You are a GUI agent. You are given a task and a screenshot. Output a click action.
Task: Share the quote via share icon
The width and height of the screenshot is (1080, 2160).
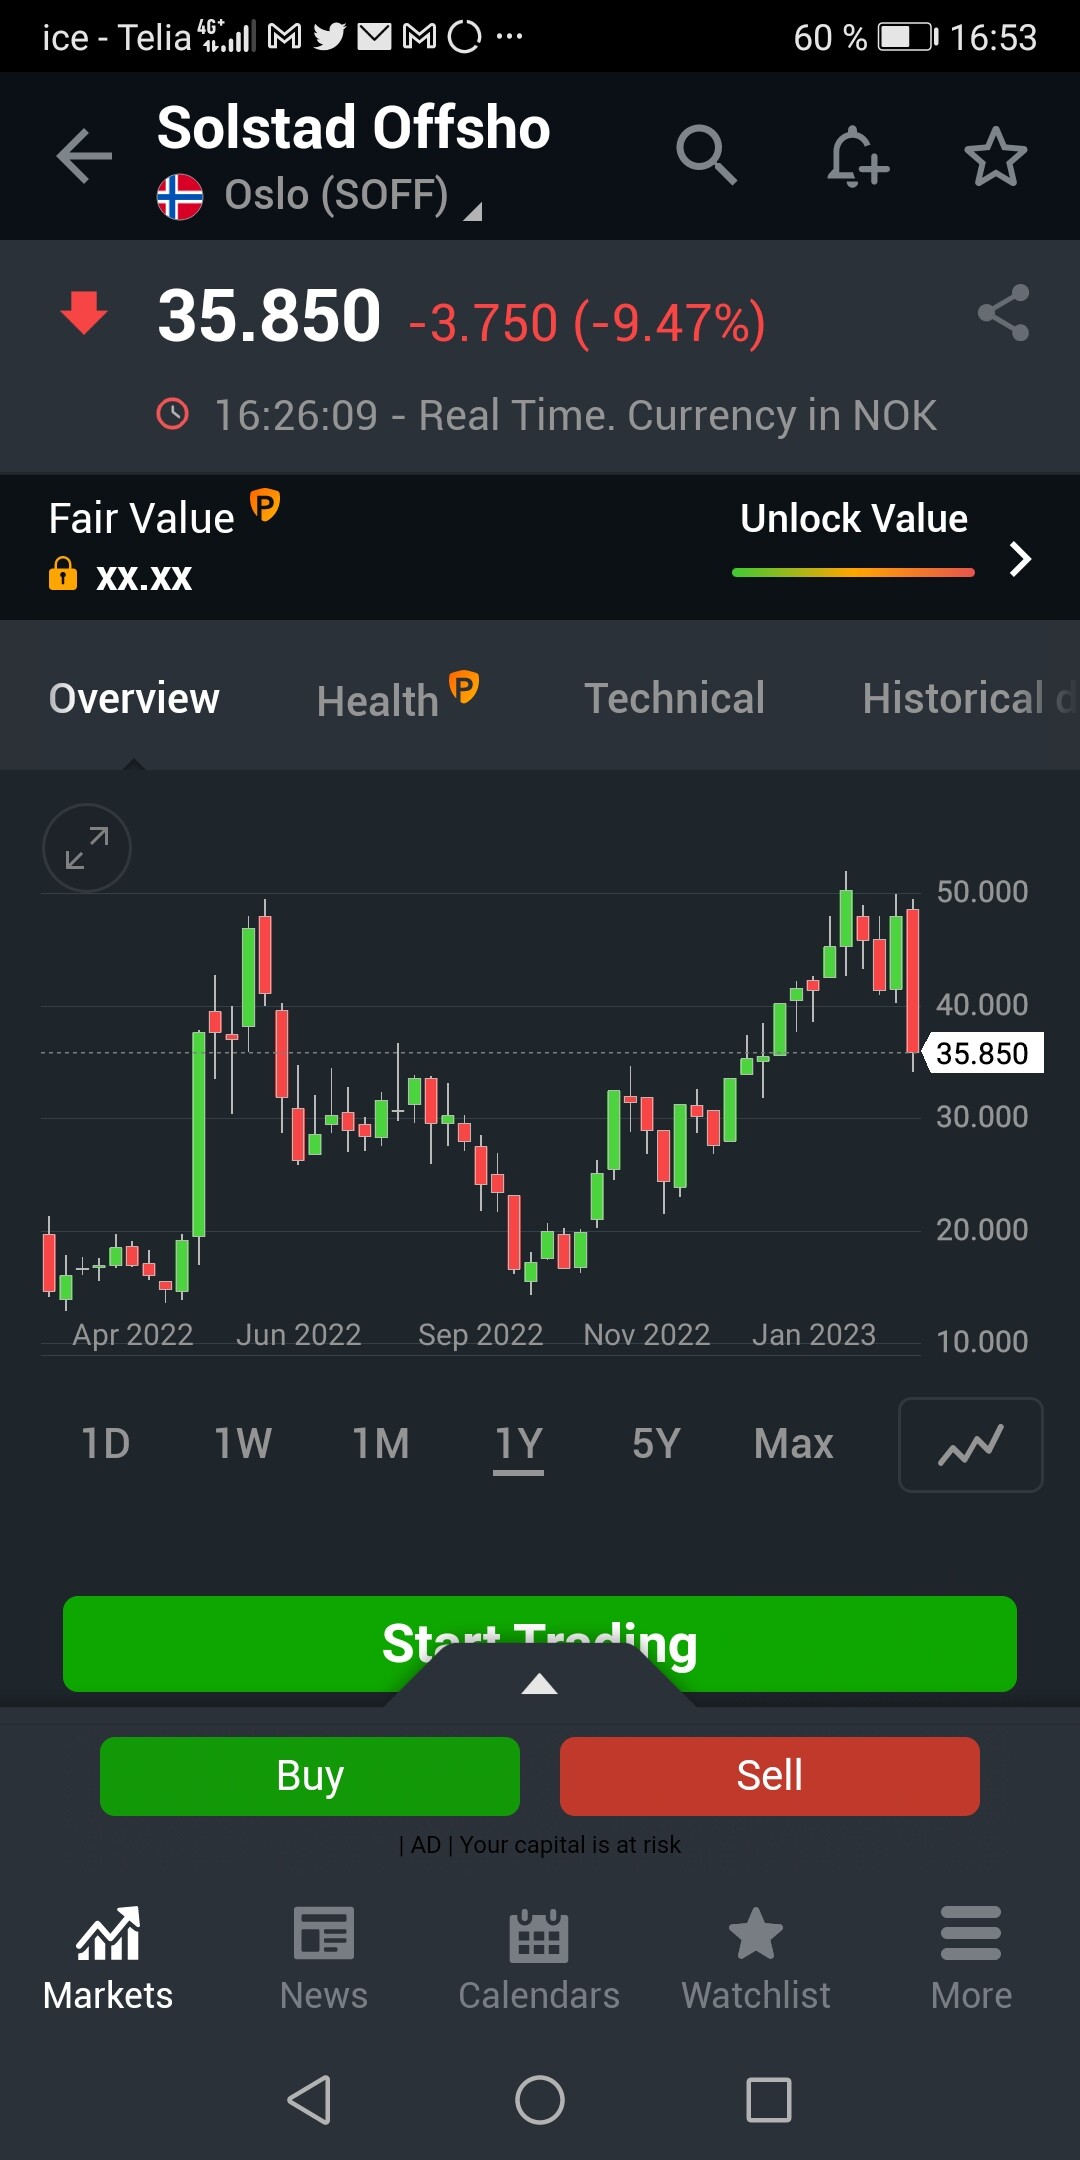1003,313
